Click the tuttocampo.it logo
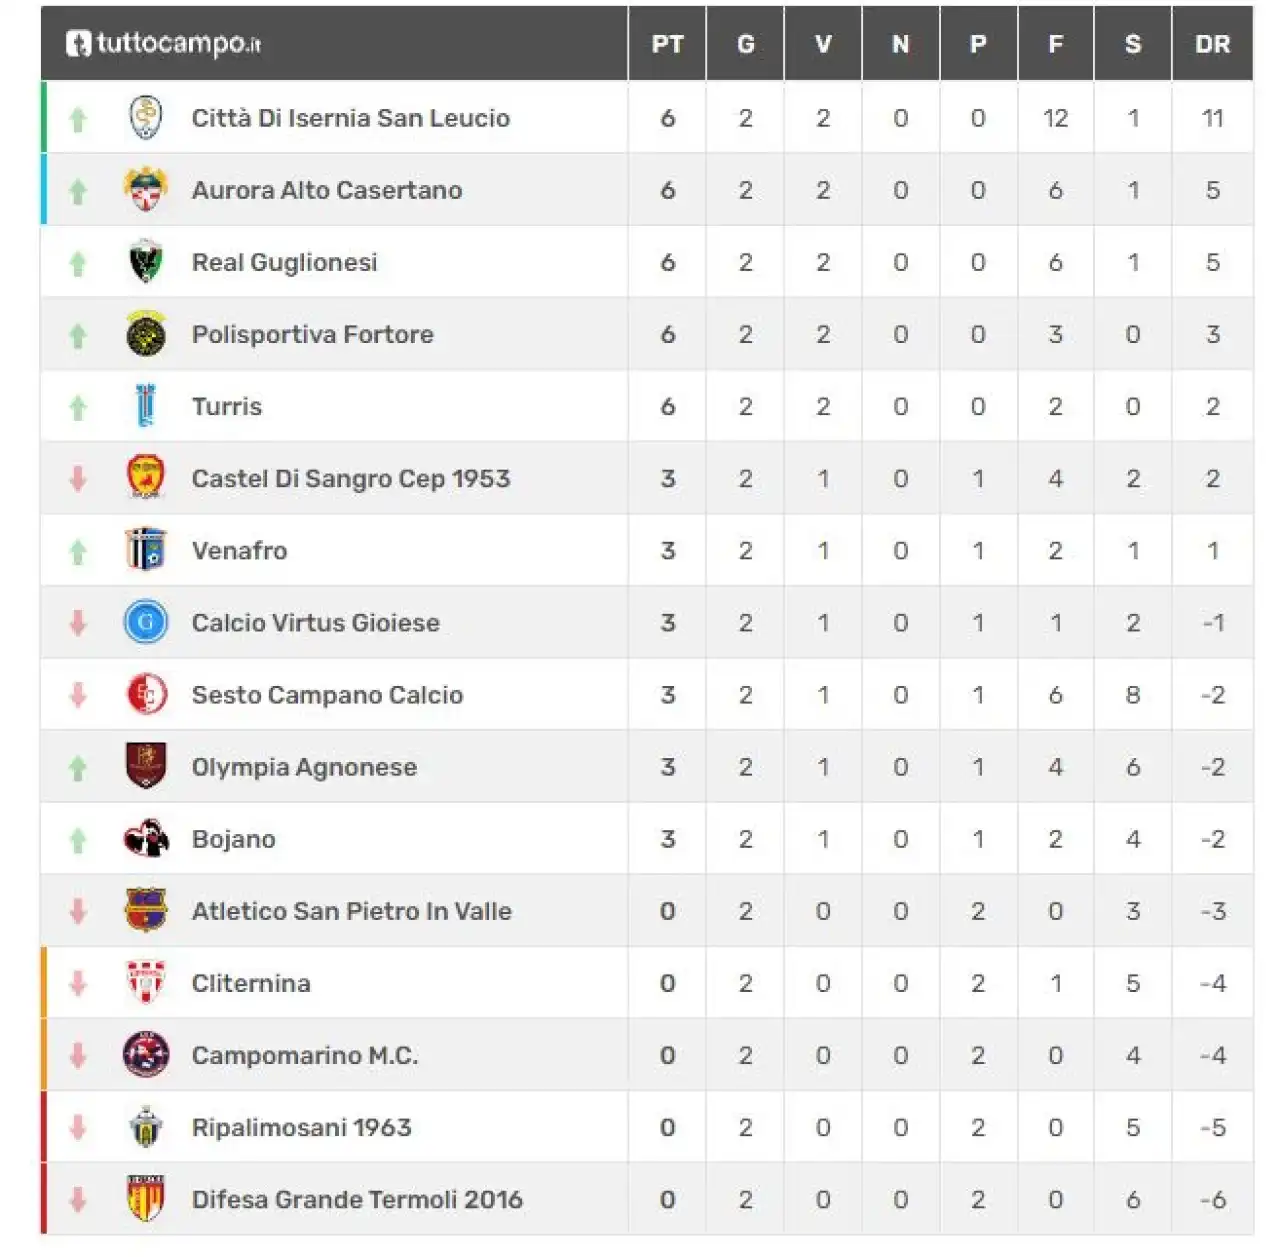This screenshot has width=1280, height=1257. point(163,44)
